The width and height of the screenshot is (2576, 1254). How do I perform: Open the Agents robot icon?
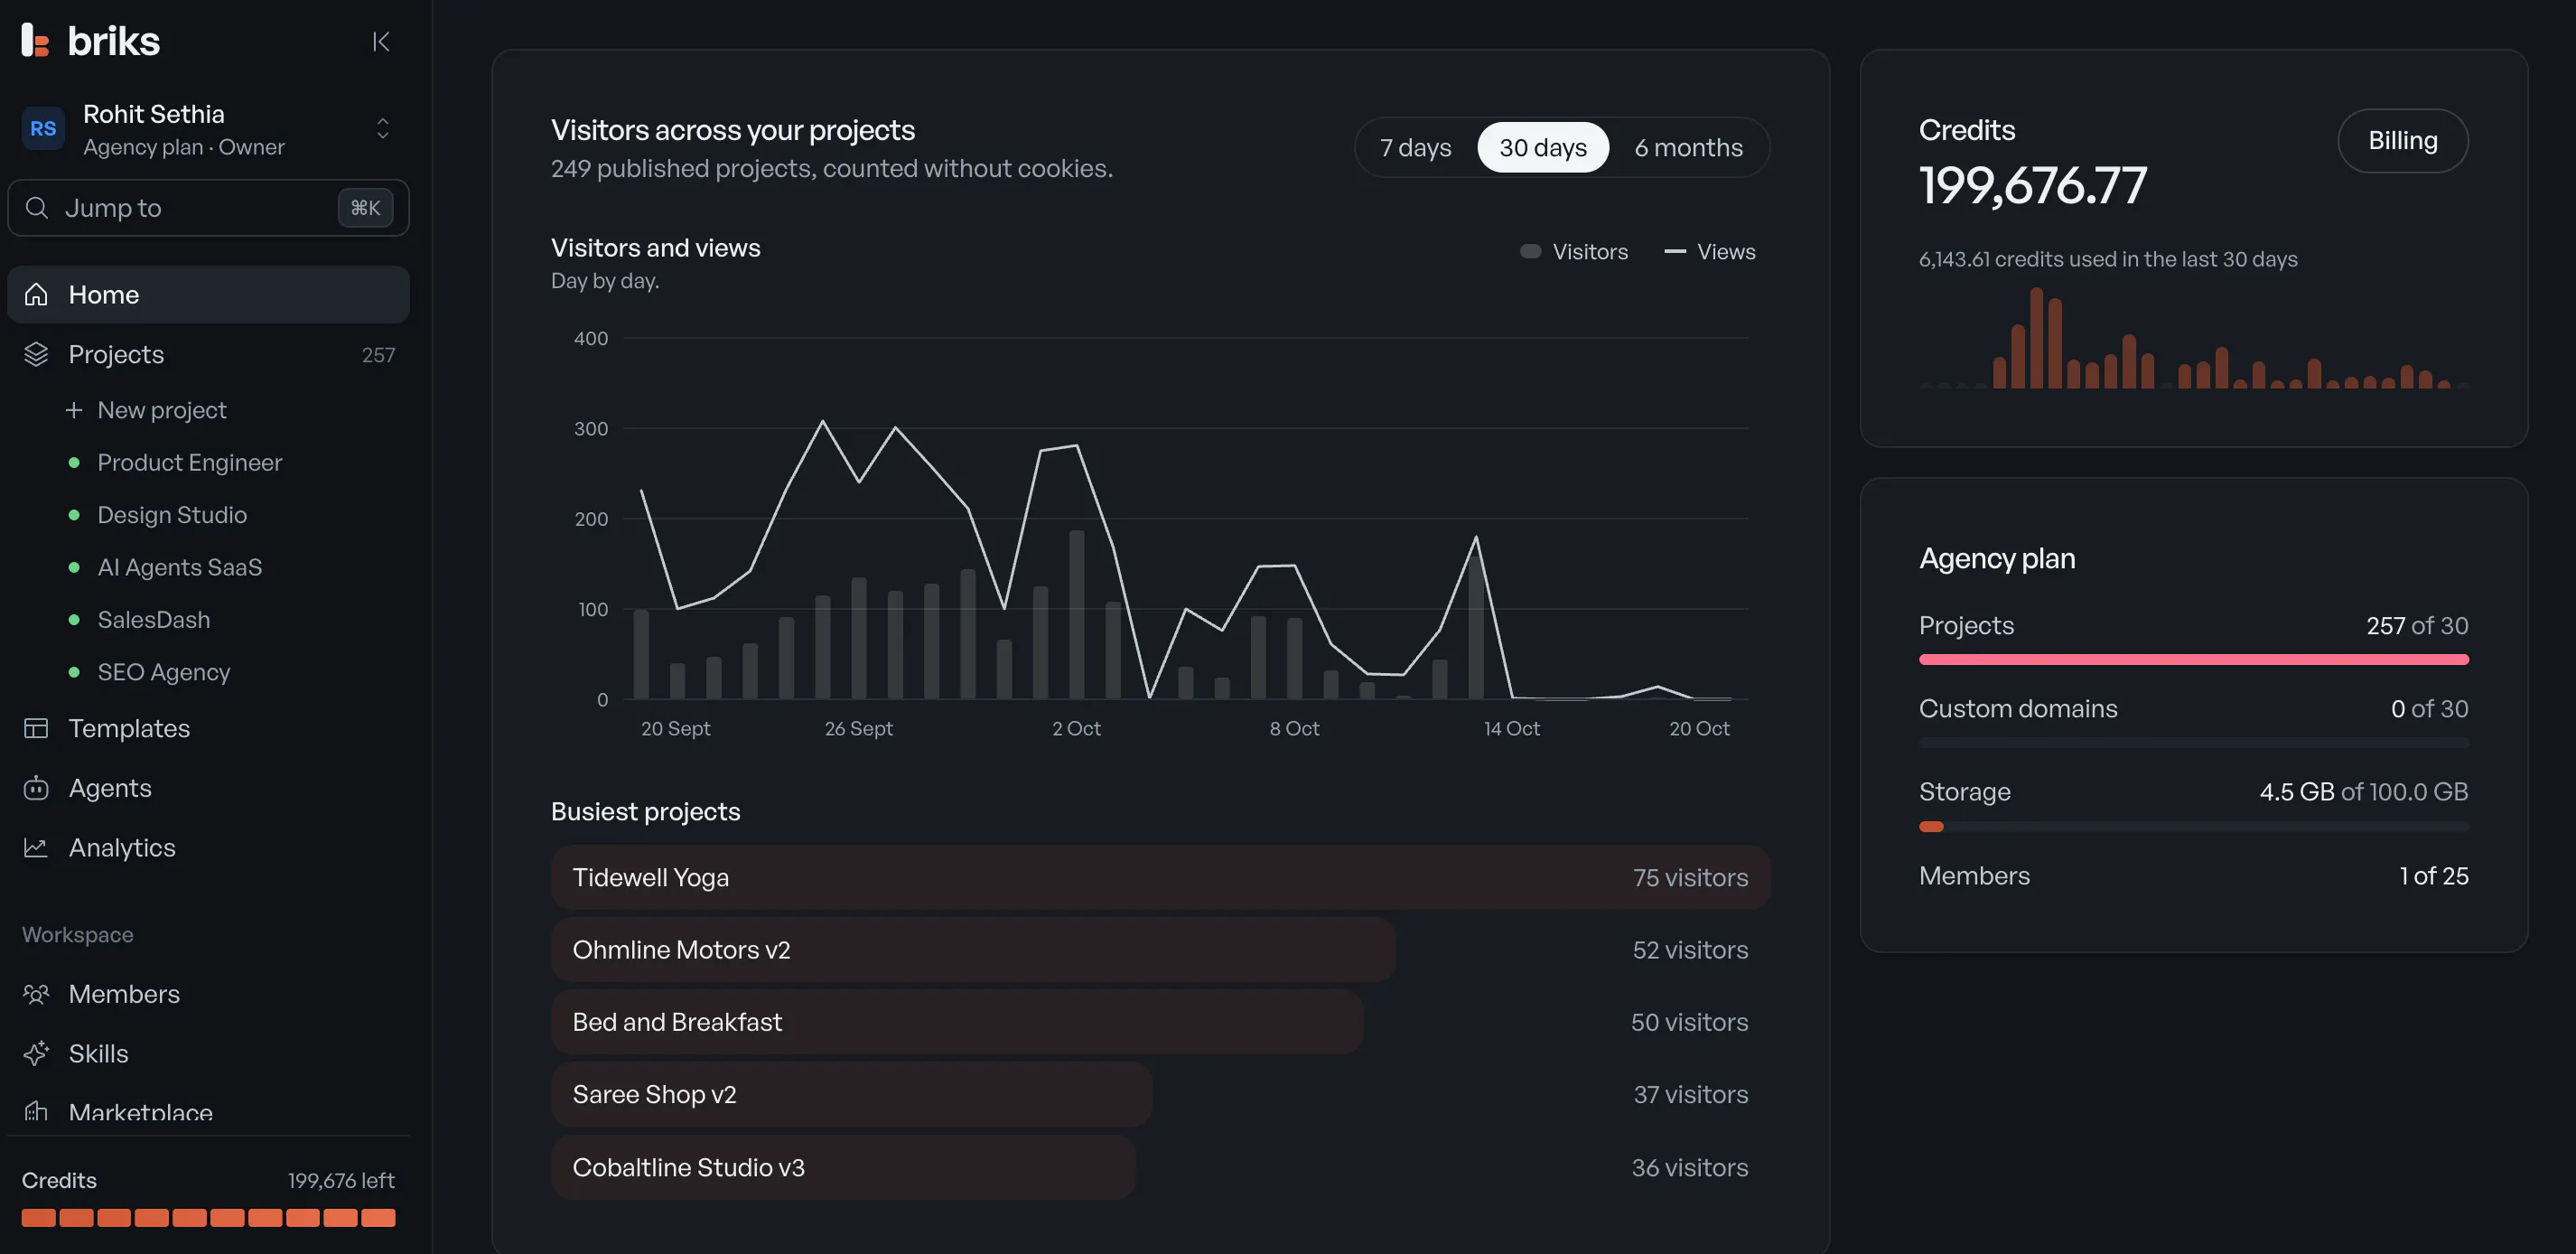[x=36, y=787]
